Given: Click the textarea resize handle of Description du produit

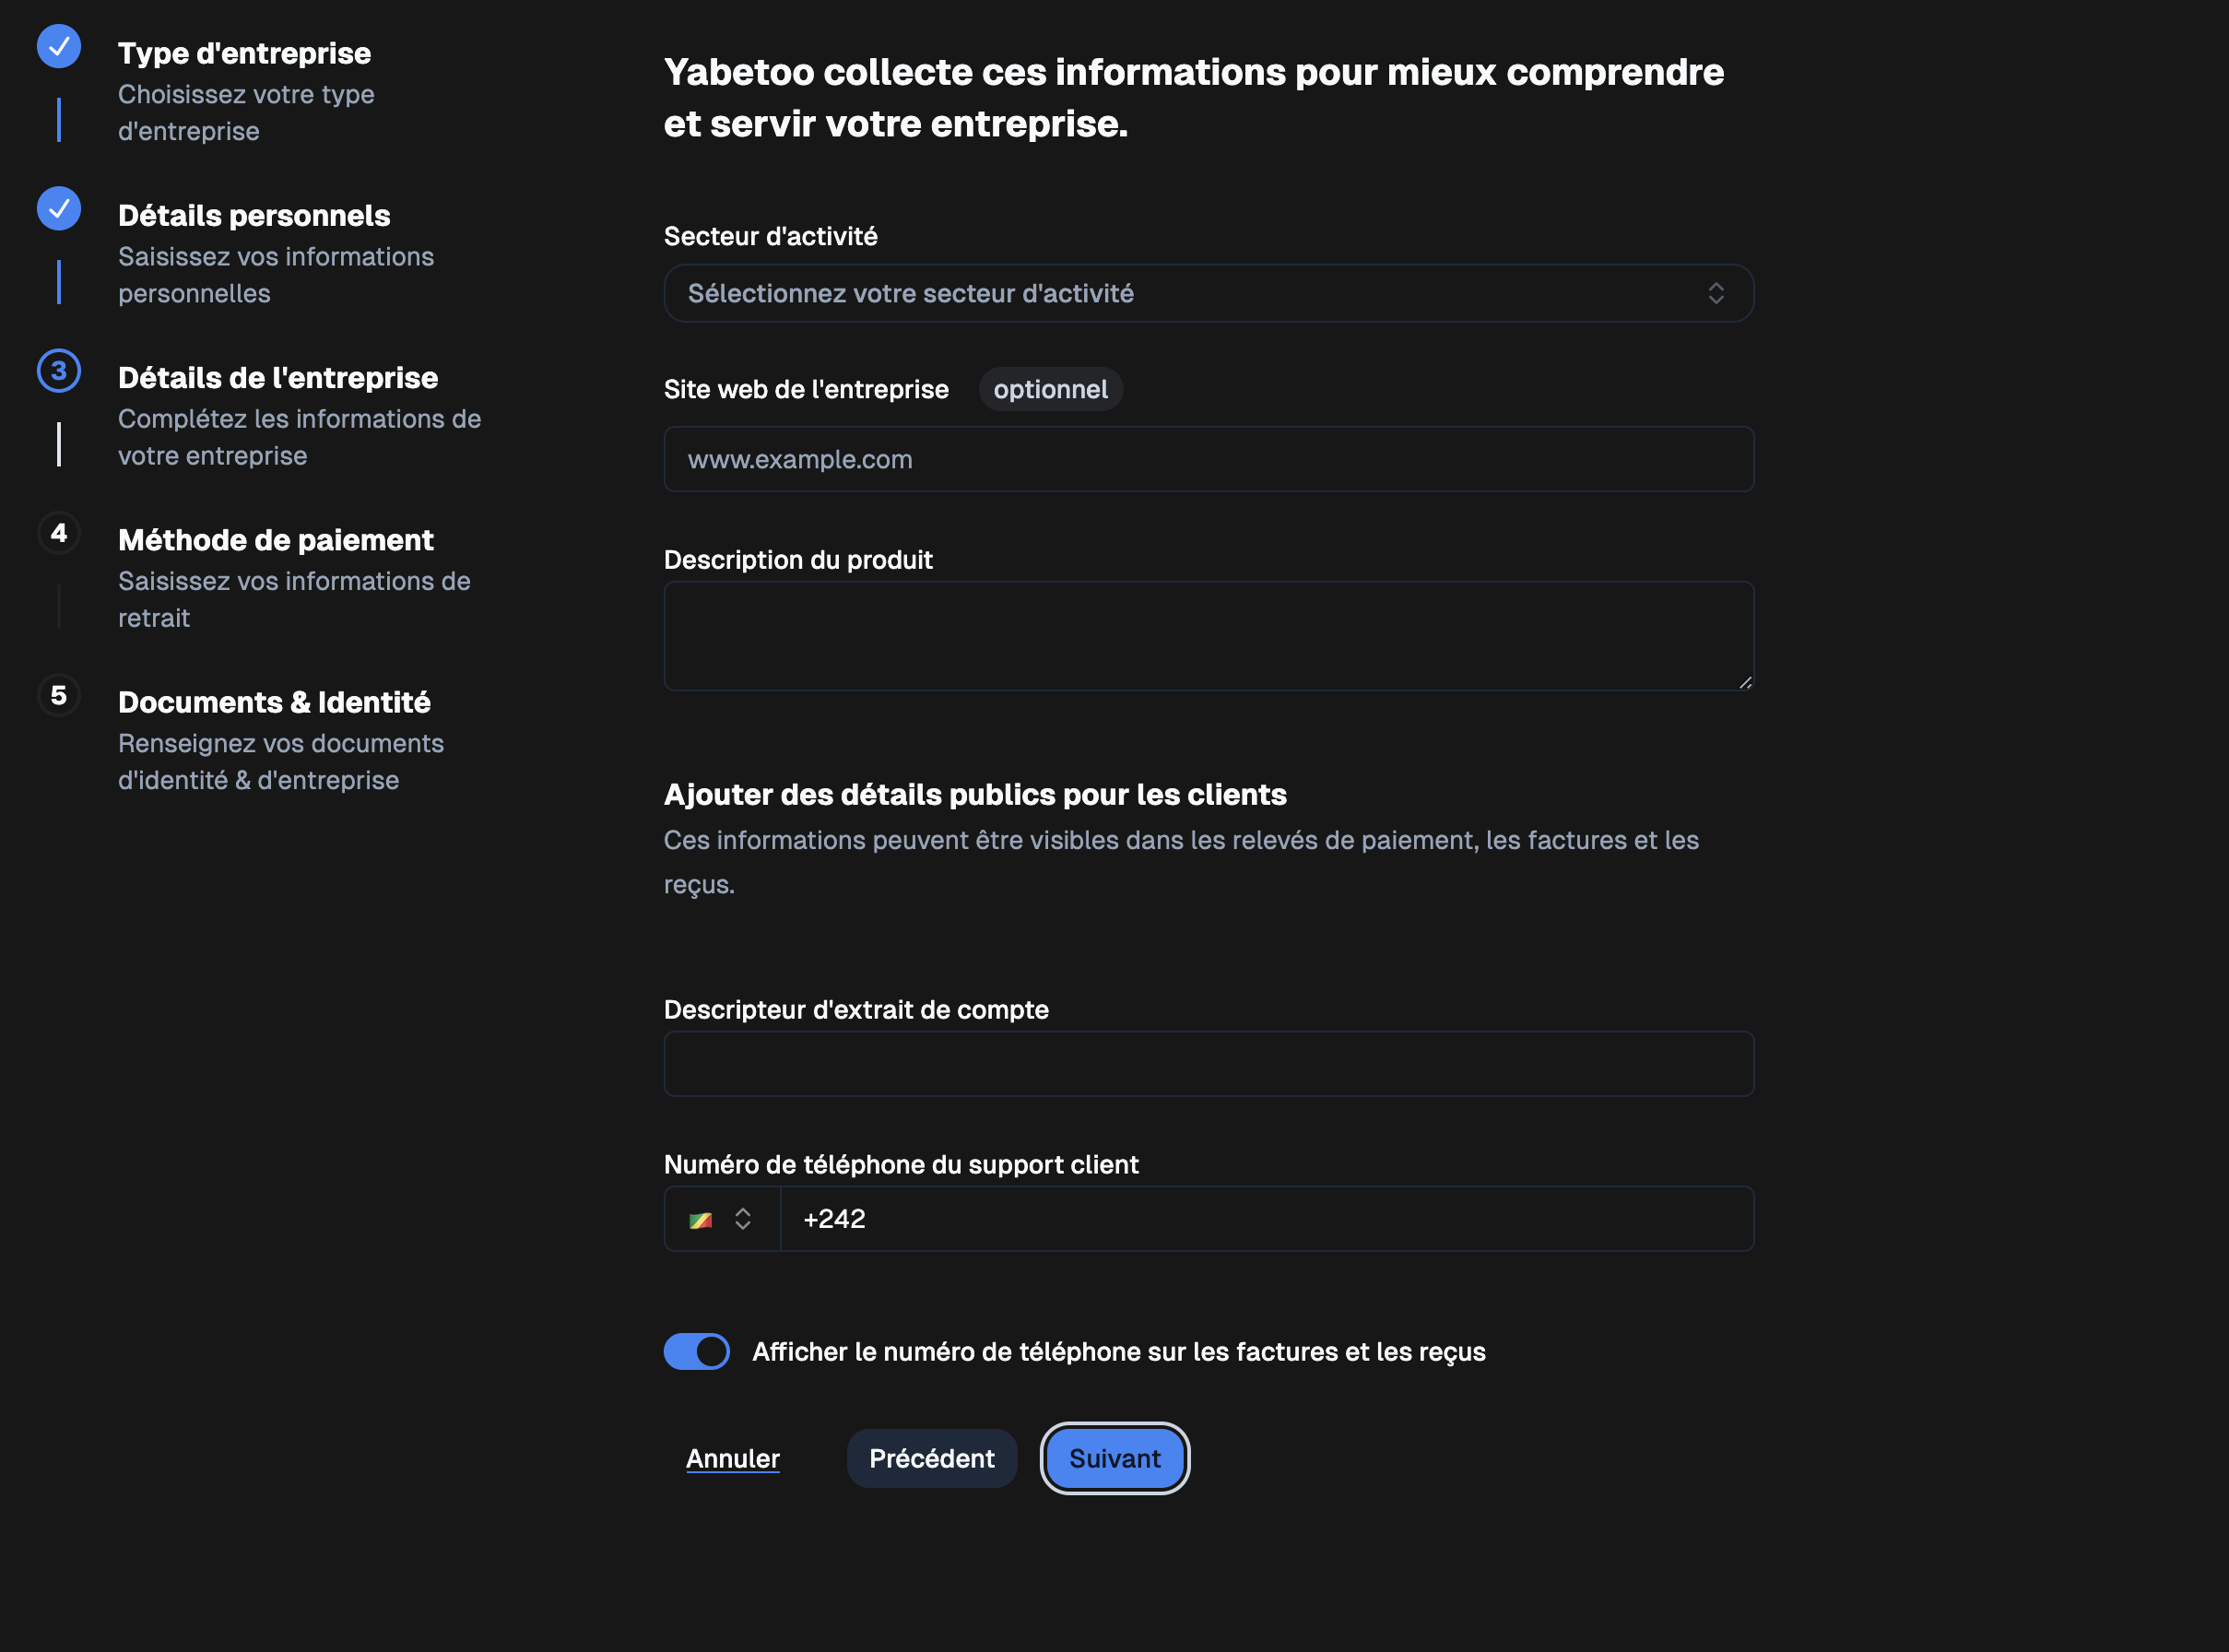Looking at the screenshot, I should 1745,682.
